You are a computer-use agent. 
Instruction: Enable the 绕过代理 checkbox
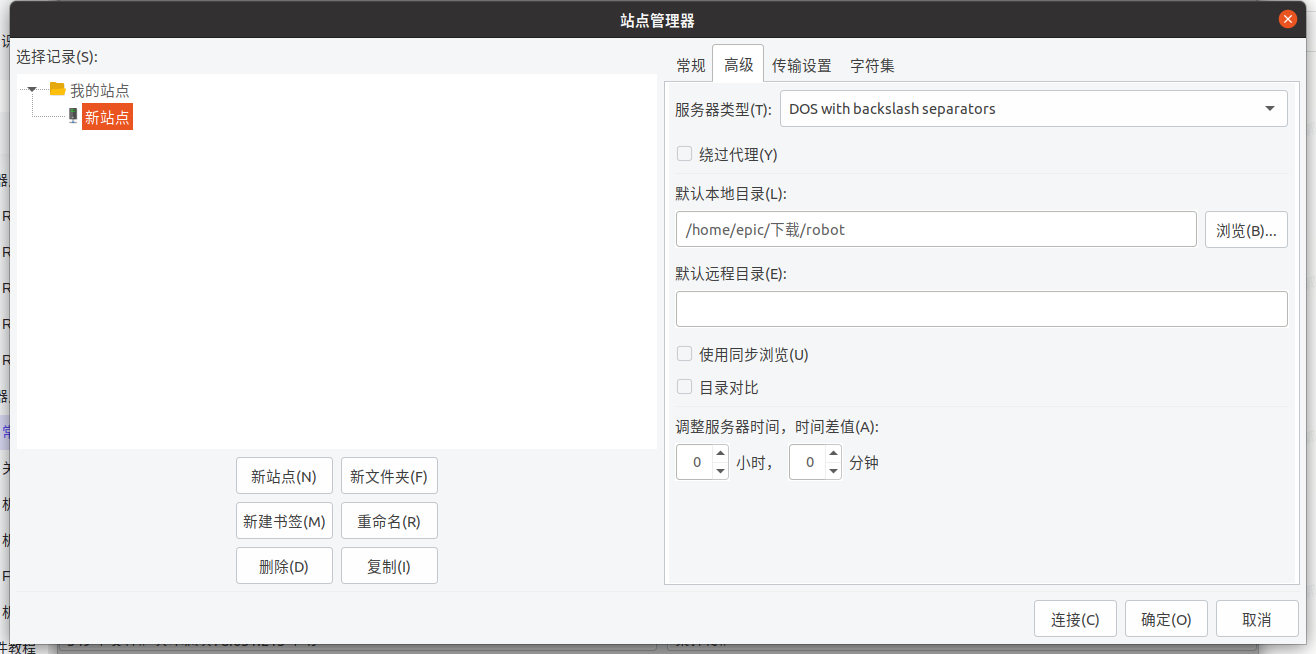point(685,154)
